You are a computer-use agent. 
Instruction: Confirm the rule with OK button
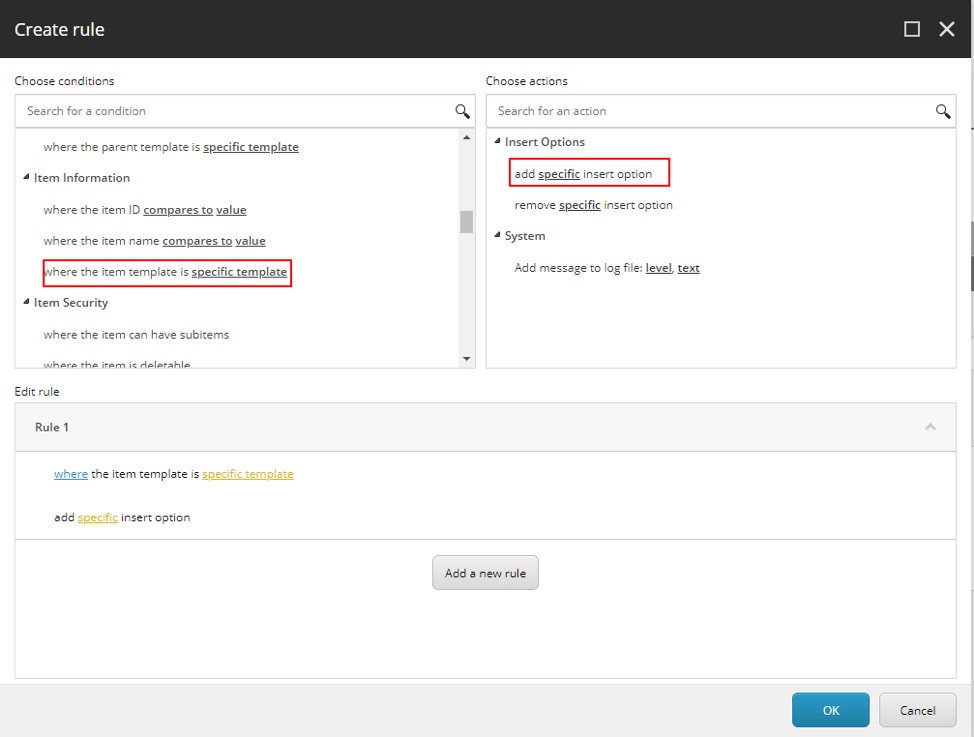point(830,710)
